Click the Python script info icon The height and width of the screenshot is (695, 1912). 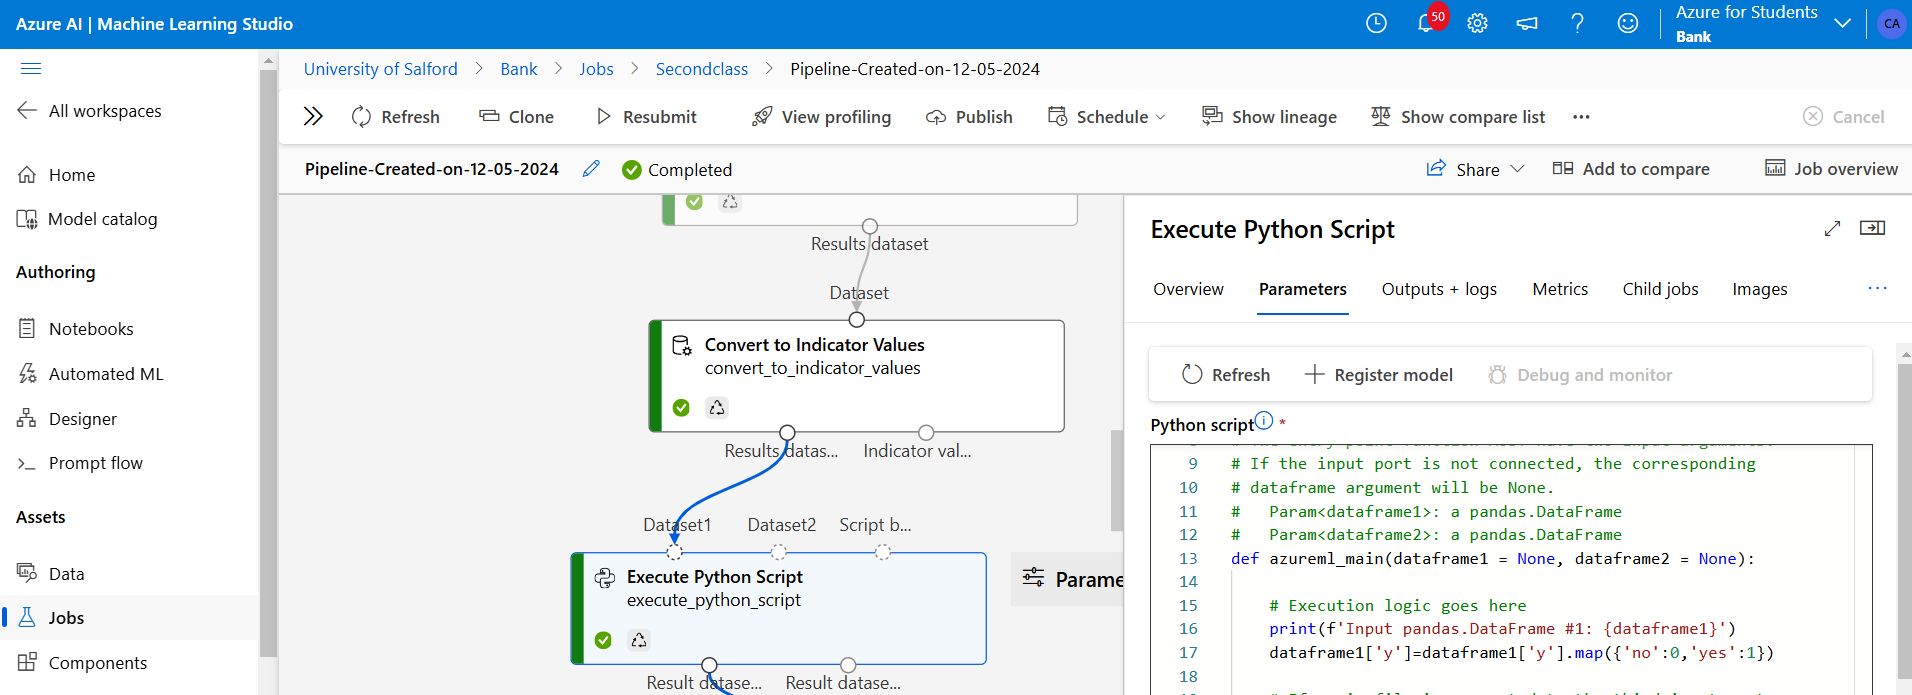[x=1264, y=420]
